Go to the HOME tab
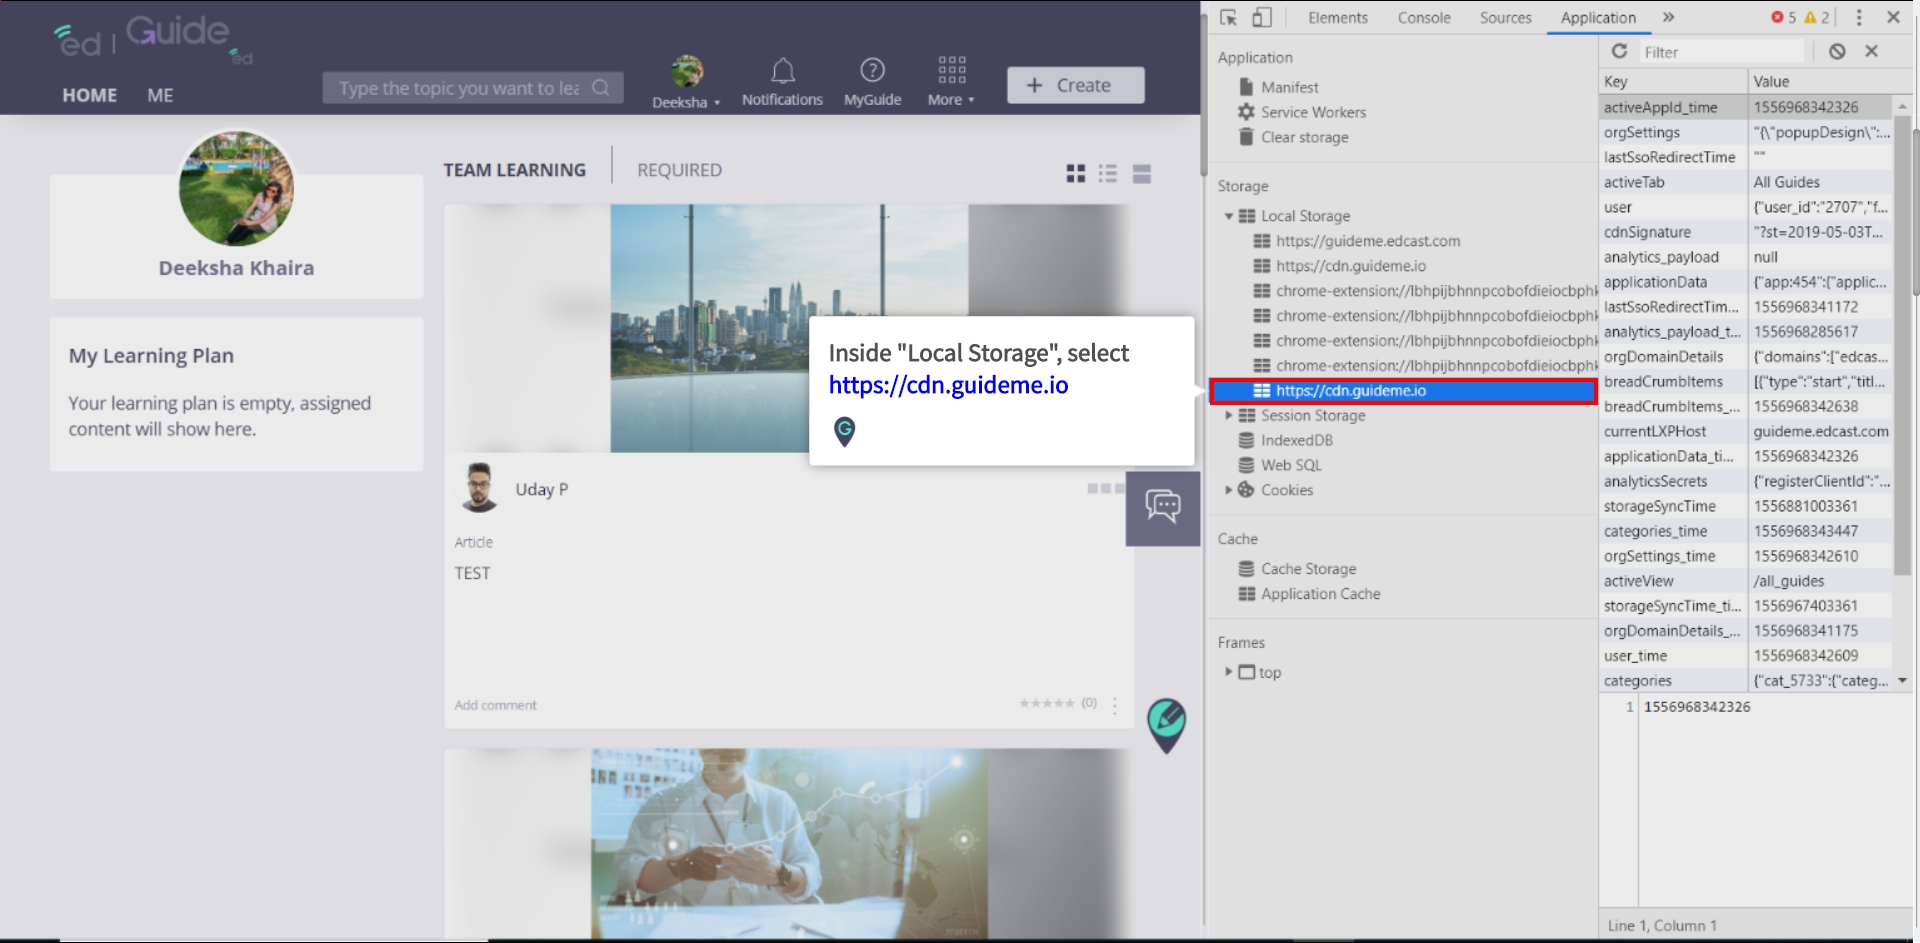1920x943 pixels. coord(89,95)
